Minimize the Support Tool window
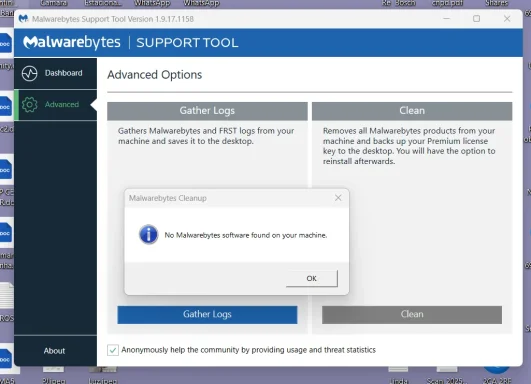Image resolution: width=531 pixels, height=384 pixels. tap(447, 19)
